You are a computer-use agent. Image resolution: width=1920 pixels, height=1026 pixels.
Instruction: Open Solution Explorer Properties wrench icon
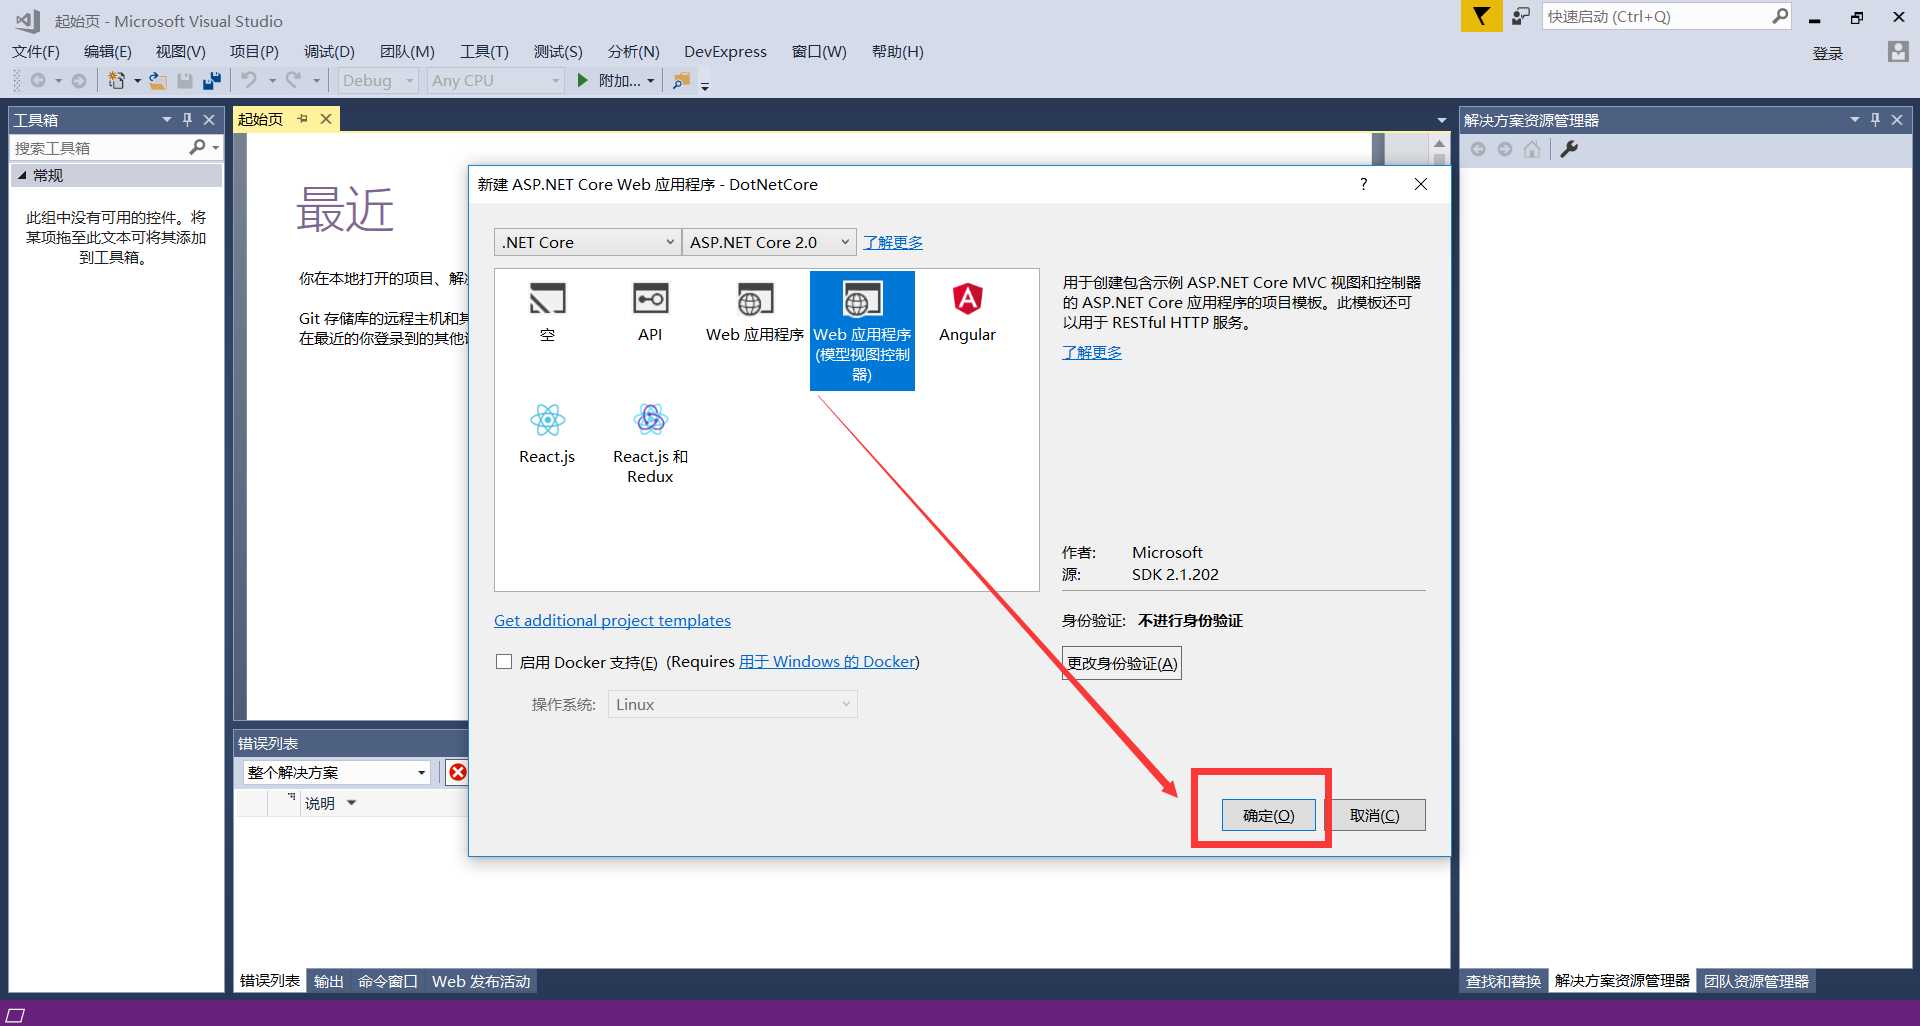point(1569,149)
